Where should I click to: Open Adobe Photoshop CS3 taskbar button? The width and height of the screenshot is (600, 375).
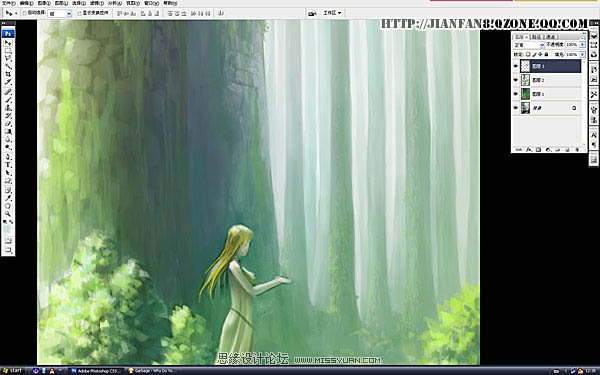pos(96,371)
